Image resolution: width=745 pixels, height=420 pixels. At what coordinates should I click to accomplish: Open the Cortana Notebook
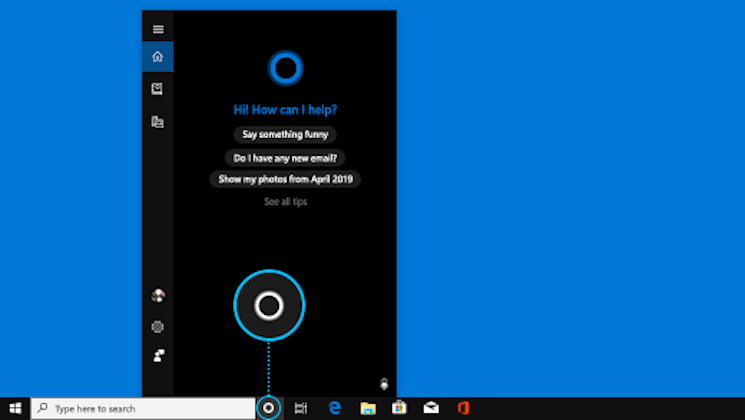point(157,89)
